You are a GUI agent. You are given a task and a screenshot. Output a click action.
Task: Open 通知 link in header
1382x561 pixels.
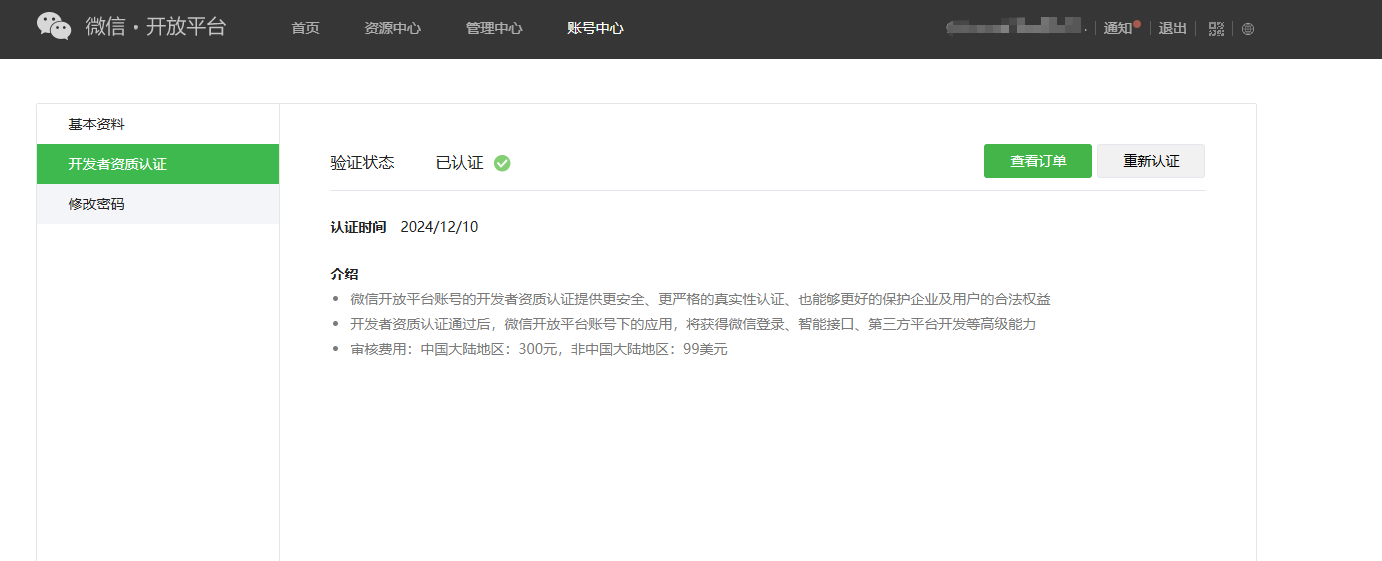click(1118, 28)
